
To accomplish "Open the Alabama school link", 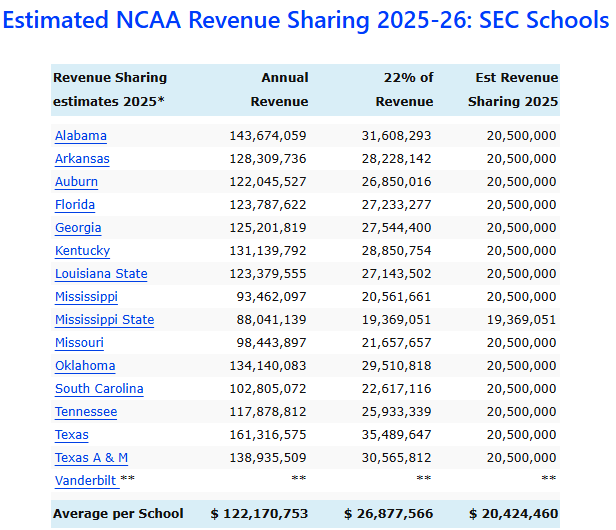I will pos(81,136).
